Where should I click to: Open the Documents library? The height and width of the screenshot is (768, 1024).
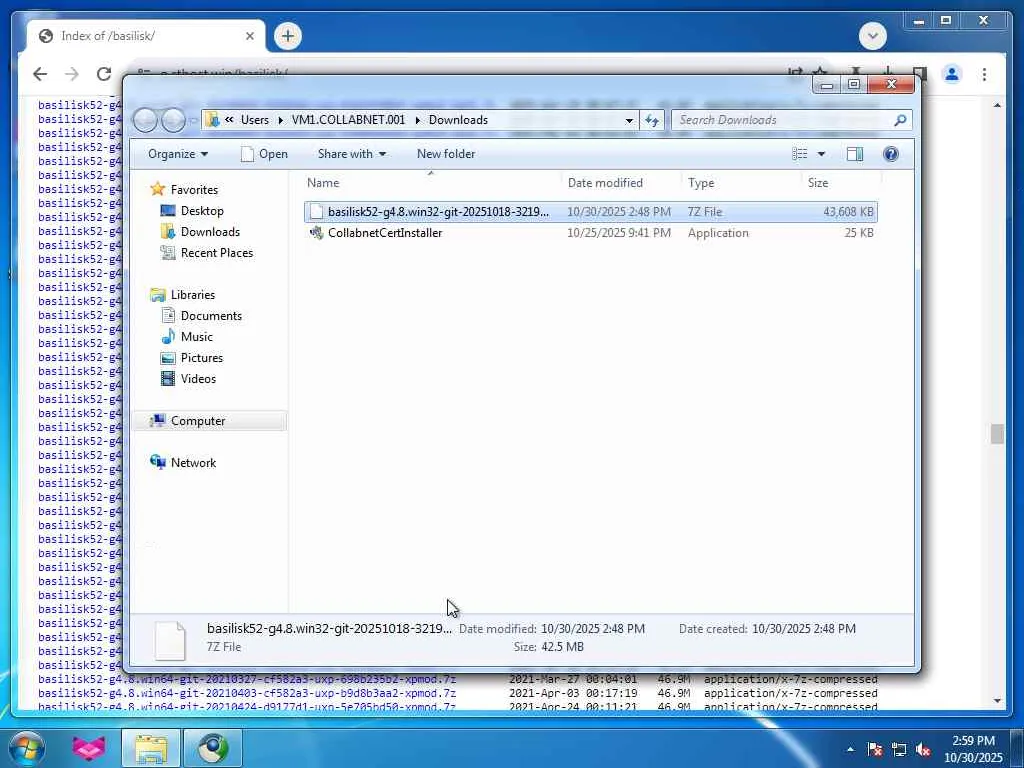click(x=211, y=315)
